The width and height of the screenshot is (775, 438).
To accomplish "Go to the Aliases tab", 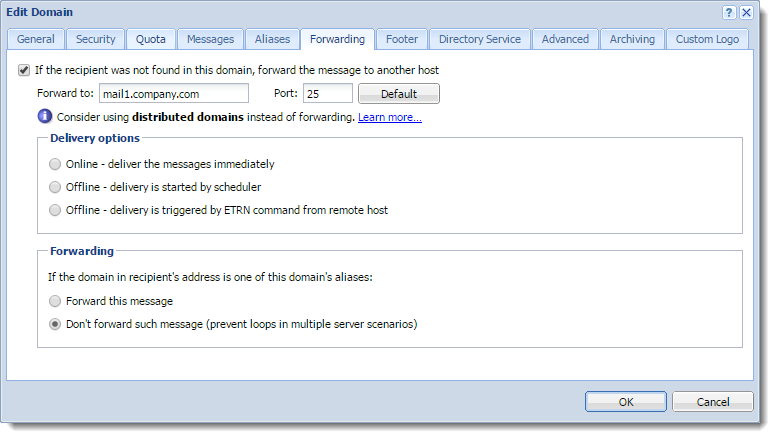I will tap(272, 39).
